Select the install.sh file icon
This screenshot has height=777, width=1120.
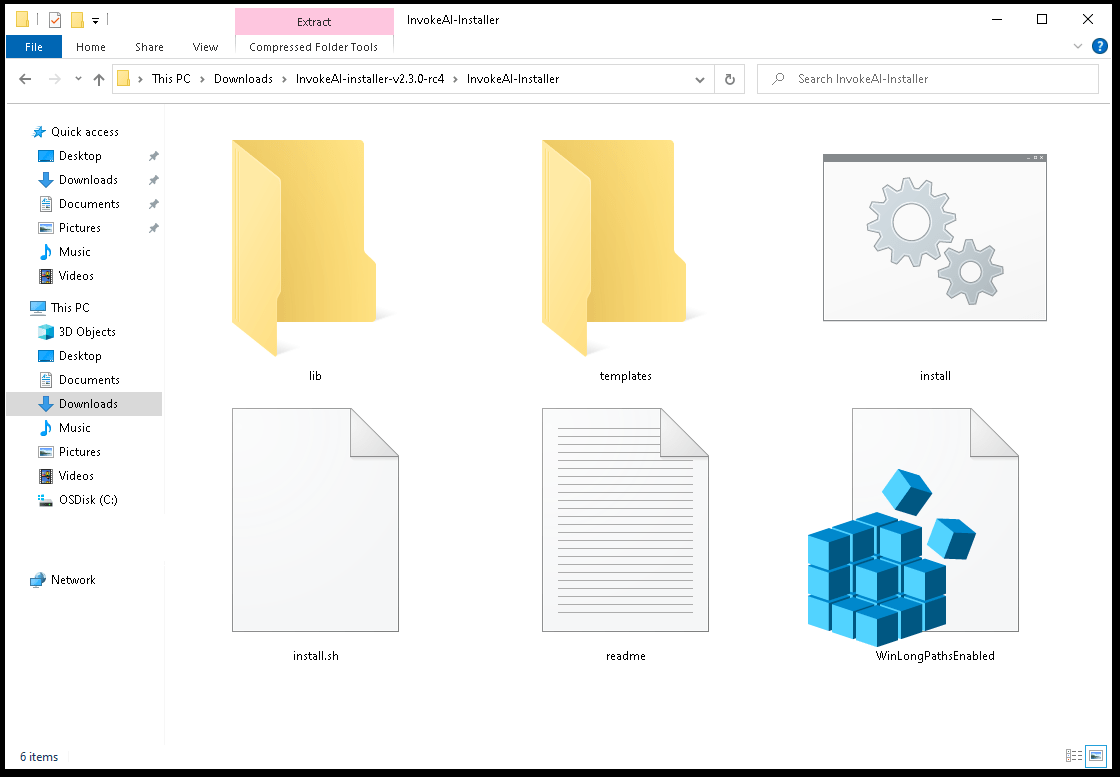[315, 520]
